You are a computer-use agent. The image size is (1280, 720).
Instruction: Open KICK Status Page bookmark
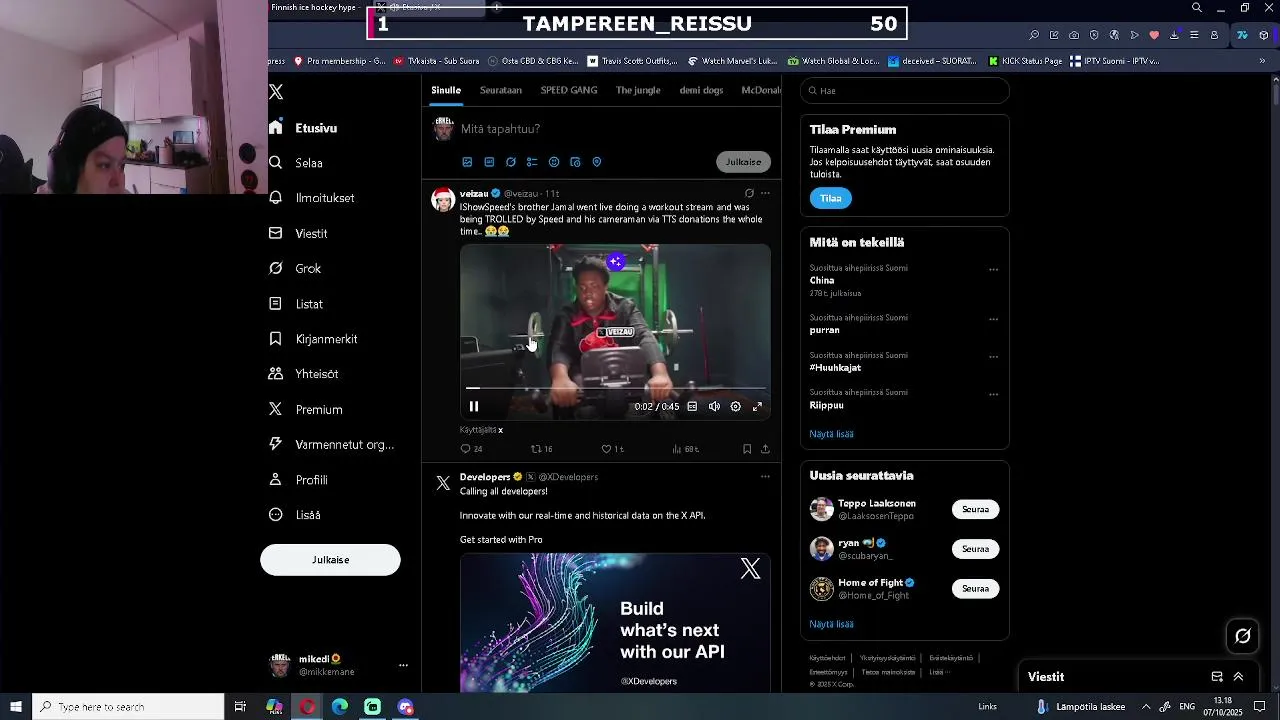click(x=1025, y=61)
